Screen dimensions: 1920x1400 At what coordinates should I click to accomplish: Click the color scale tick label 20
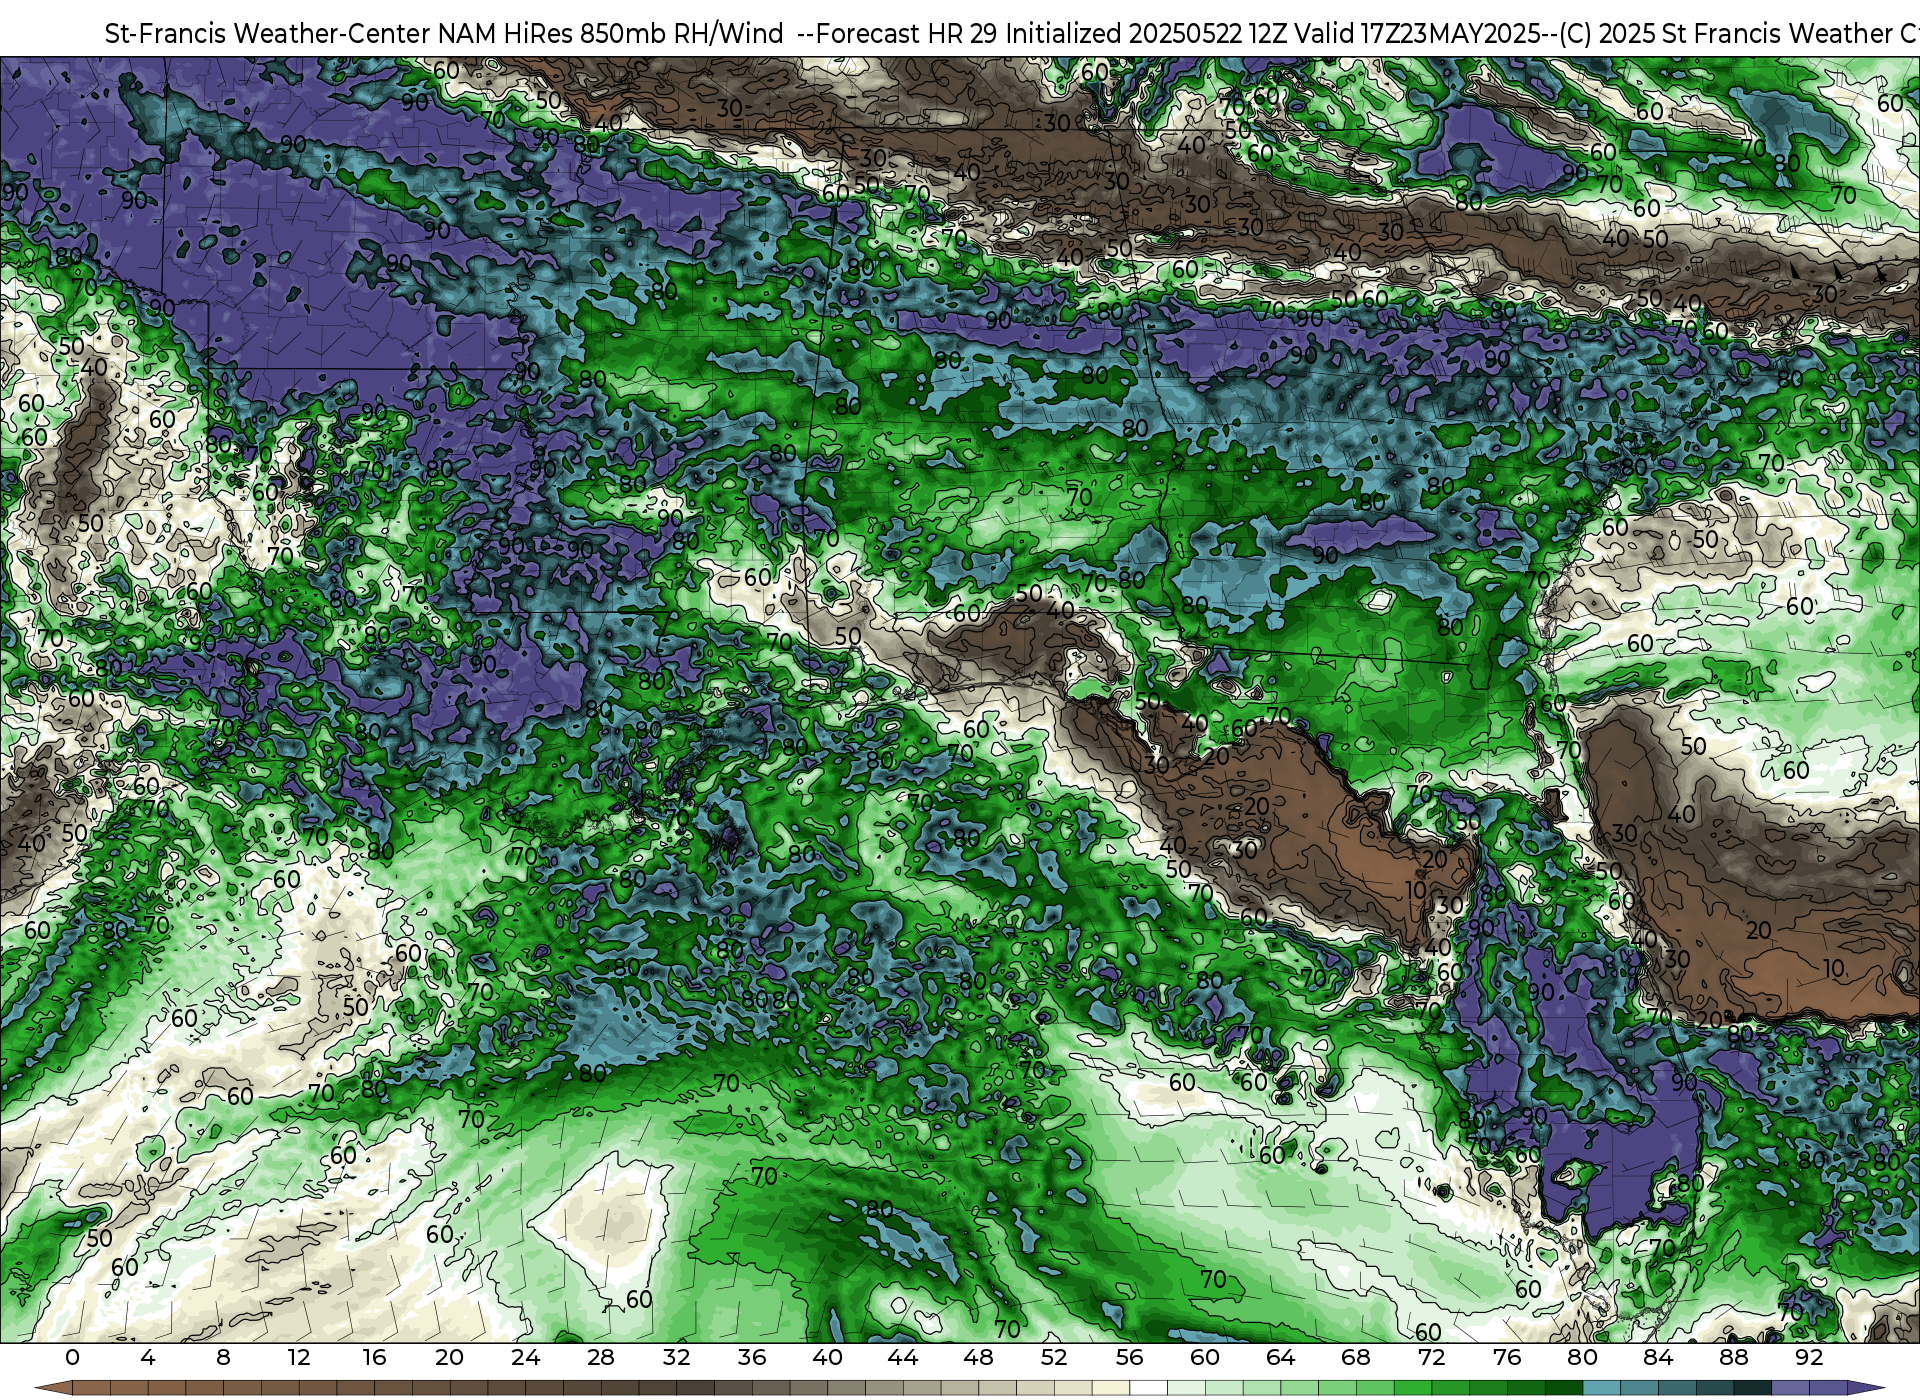[x=450, y=1358]
